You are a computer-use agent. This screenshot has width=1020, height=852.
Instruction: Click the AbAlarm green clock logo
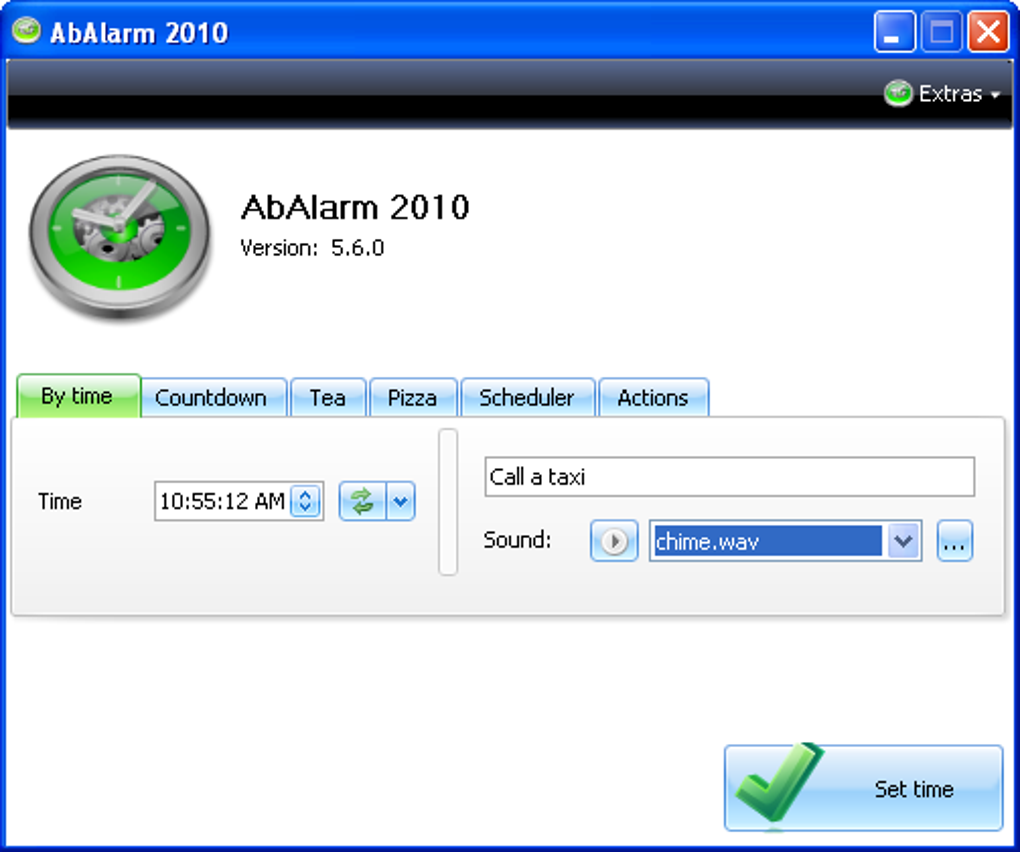[120, 237]
